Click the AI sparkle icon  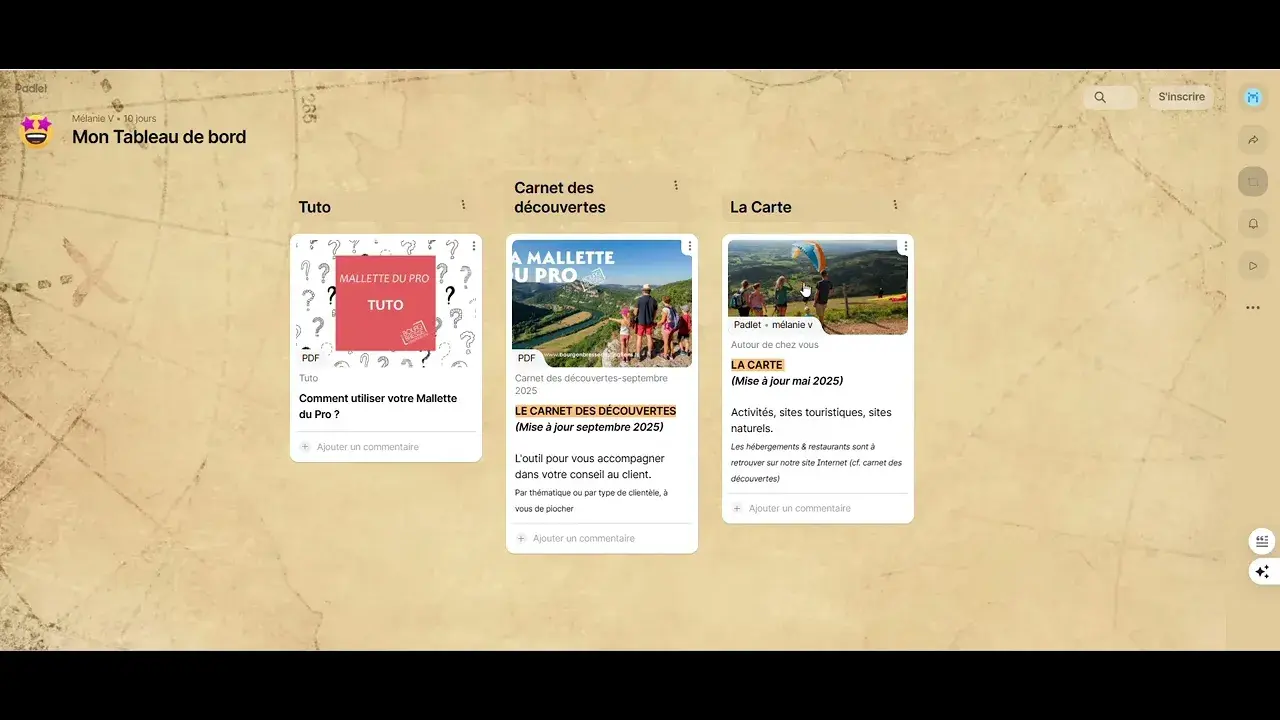point(1262,572)
